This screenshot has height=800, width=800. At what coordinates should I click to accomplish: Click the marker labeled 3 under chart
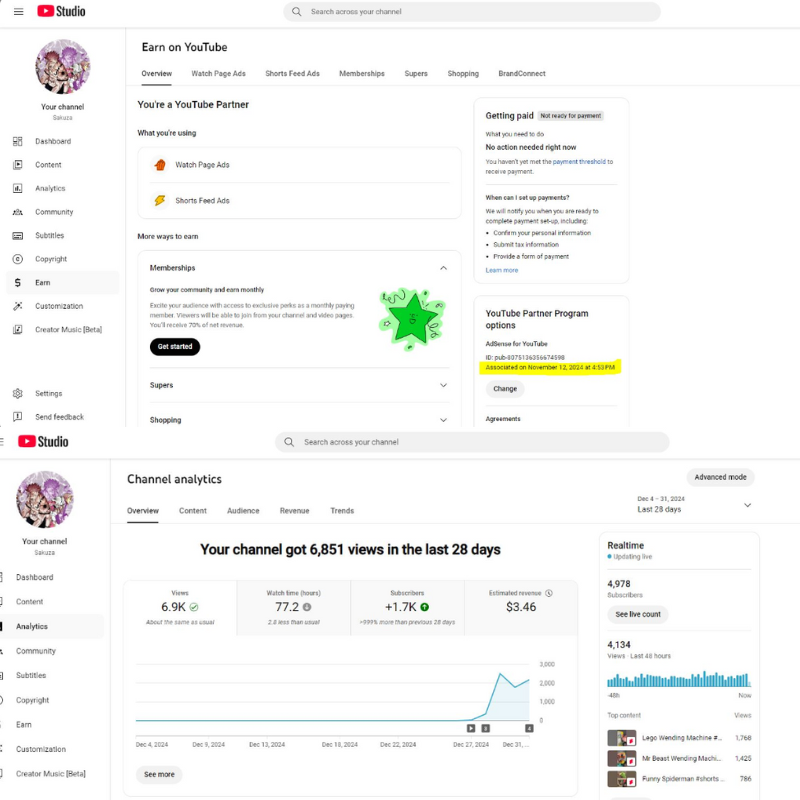[486, 729]
